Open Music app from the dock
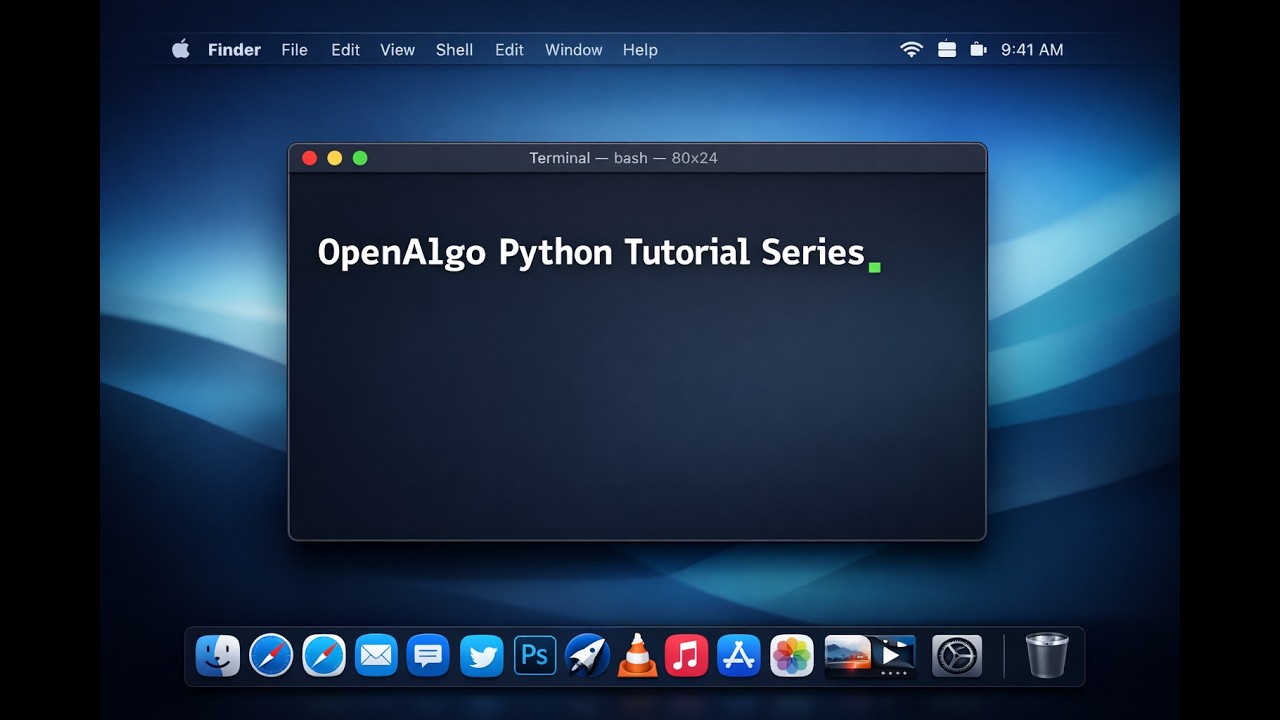This screenshot has height=720, width=1280. (686, 656)
